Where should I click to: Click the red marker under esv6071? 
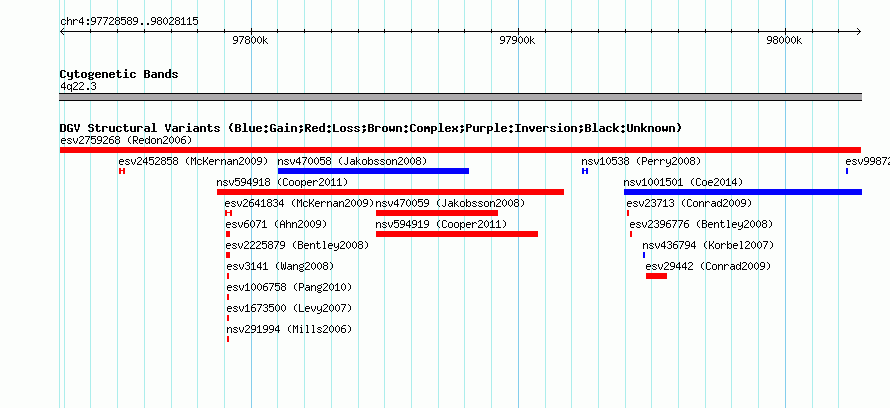[228, 234]
